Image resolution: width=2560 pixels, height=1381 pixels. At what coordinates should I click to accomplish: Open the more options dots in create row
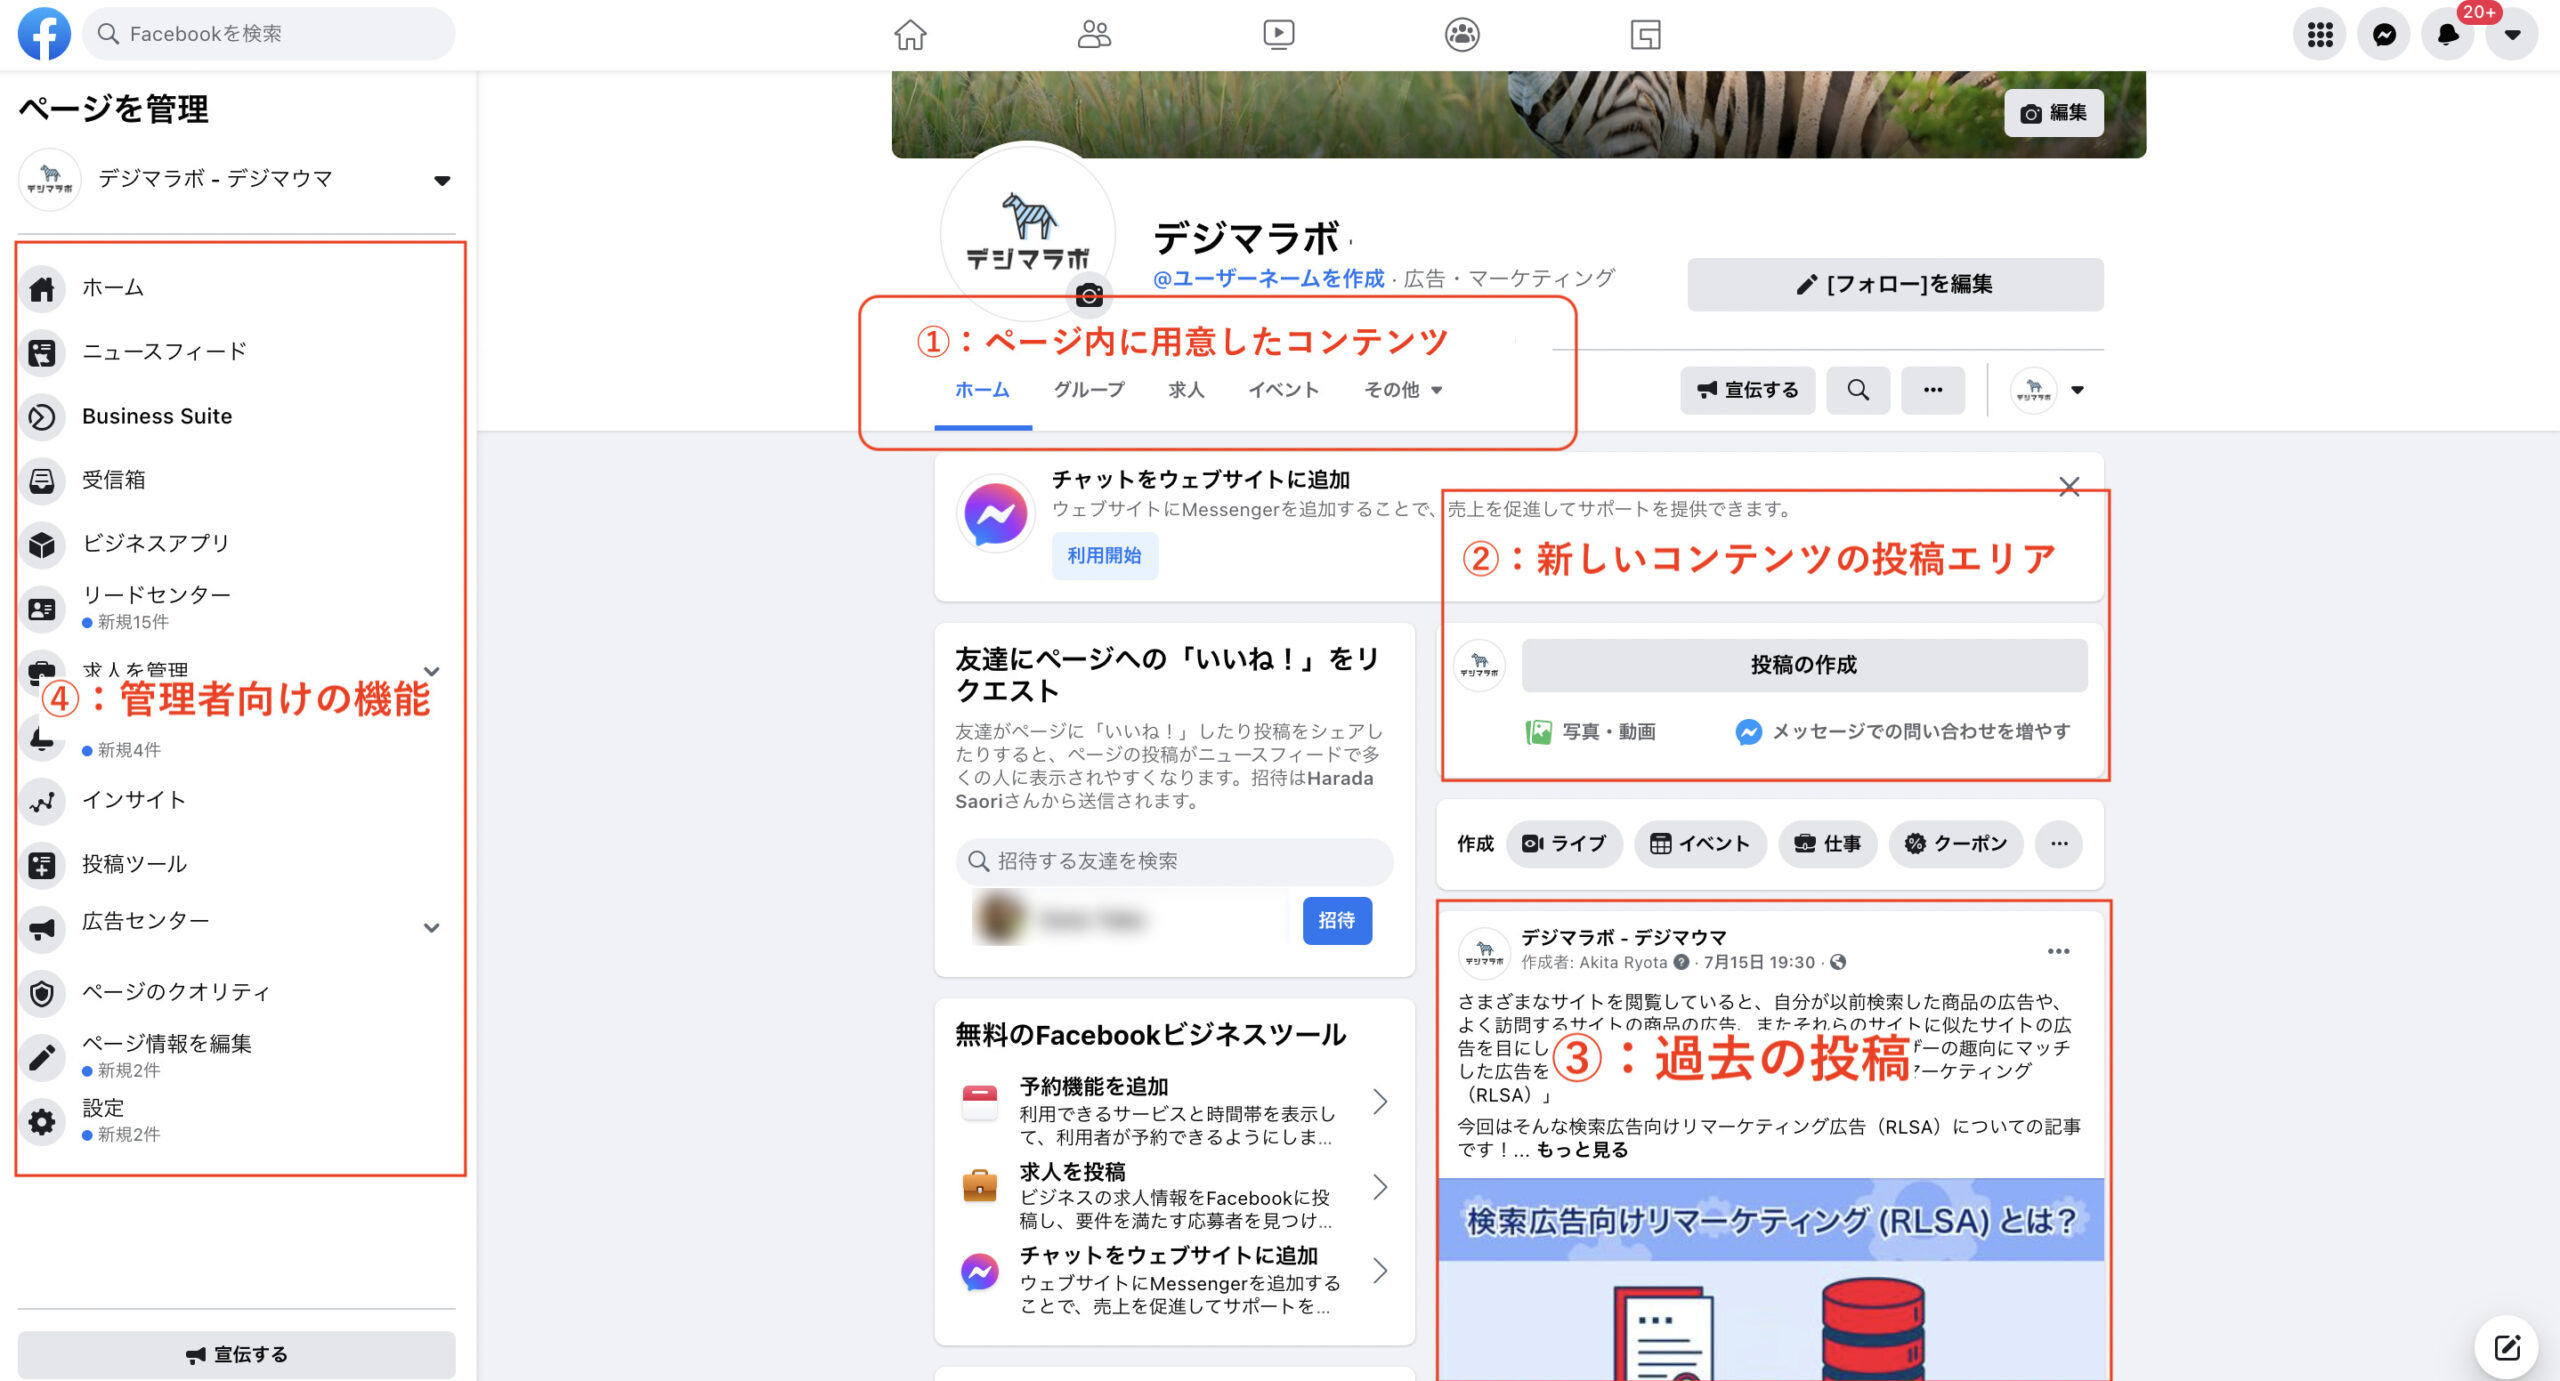(x=2059, y=844)
